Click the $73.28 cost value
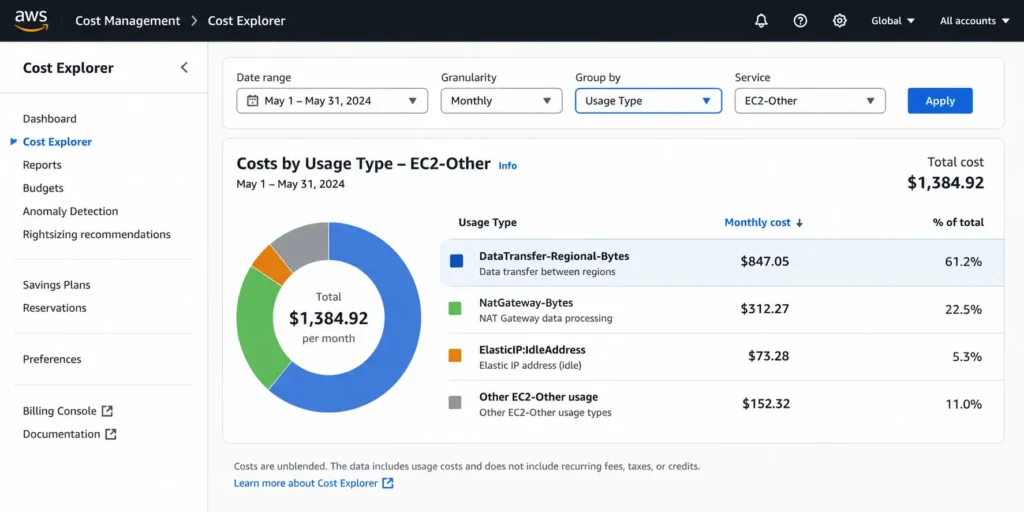The width and height of the screenshot is (1024, 512). click(769, 356)
